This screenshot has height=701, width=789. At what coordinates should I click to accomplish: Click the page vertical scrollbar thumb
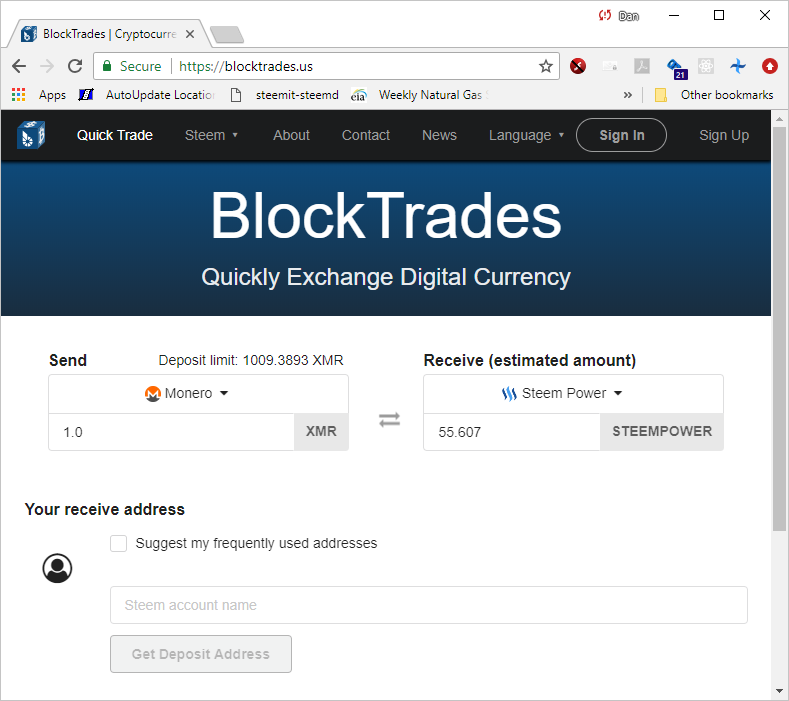(779, 330)
